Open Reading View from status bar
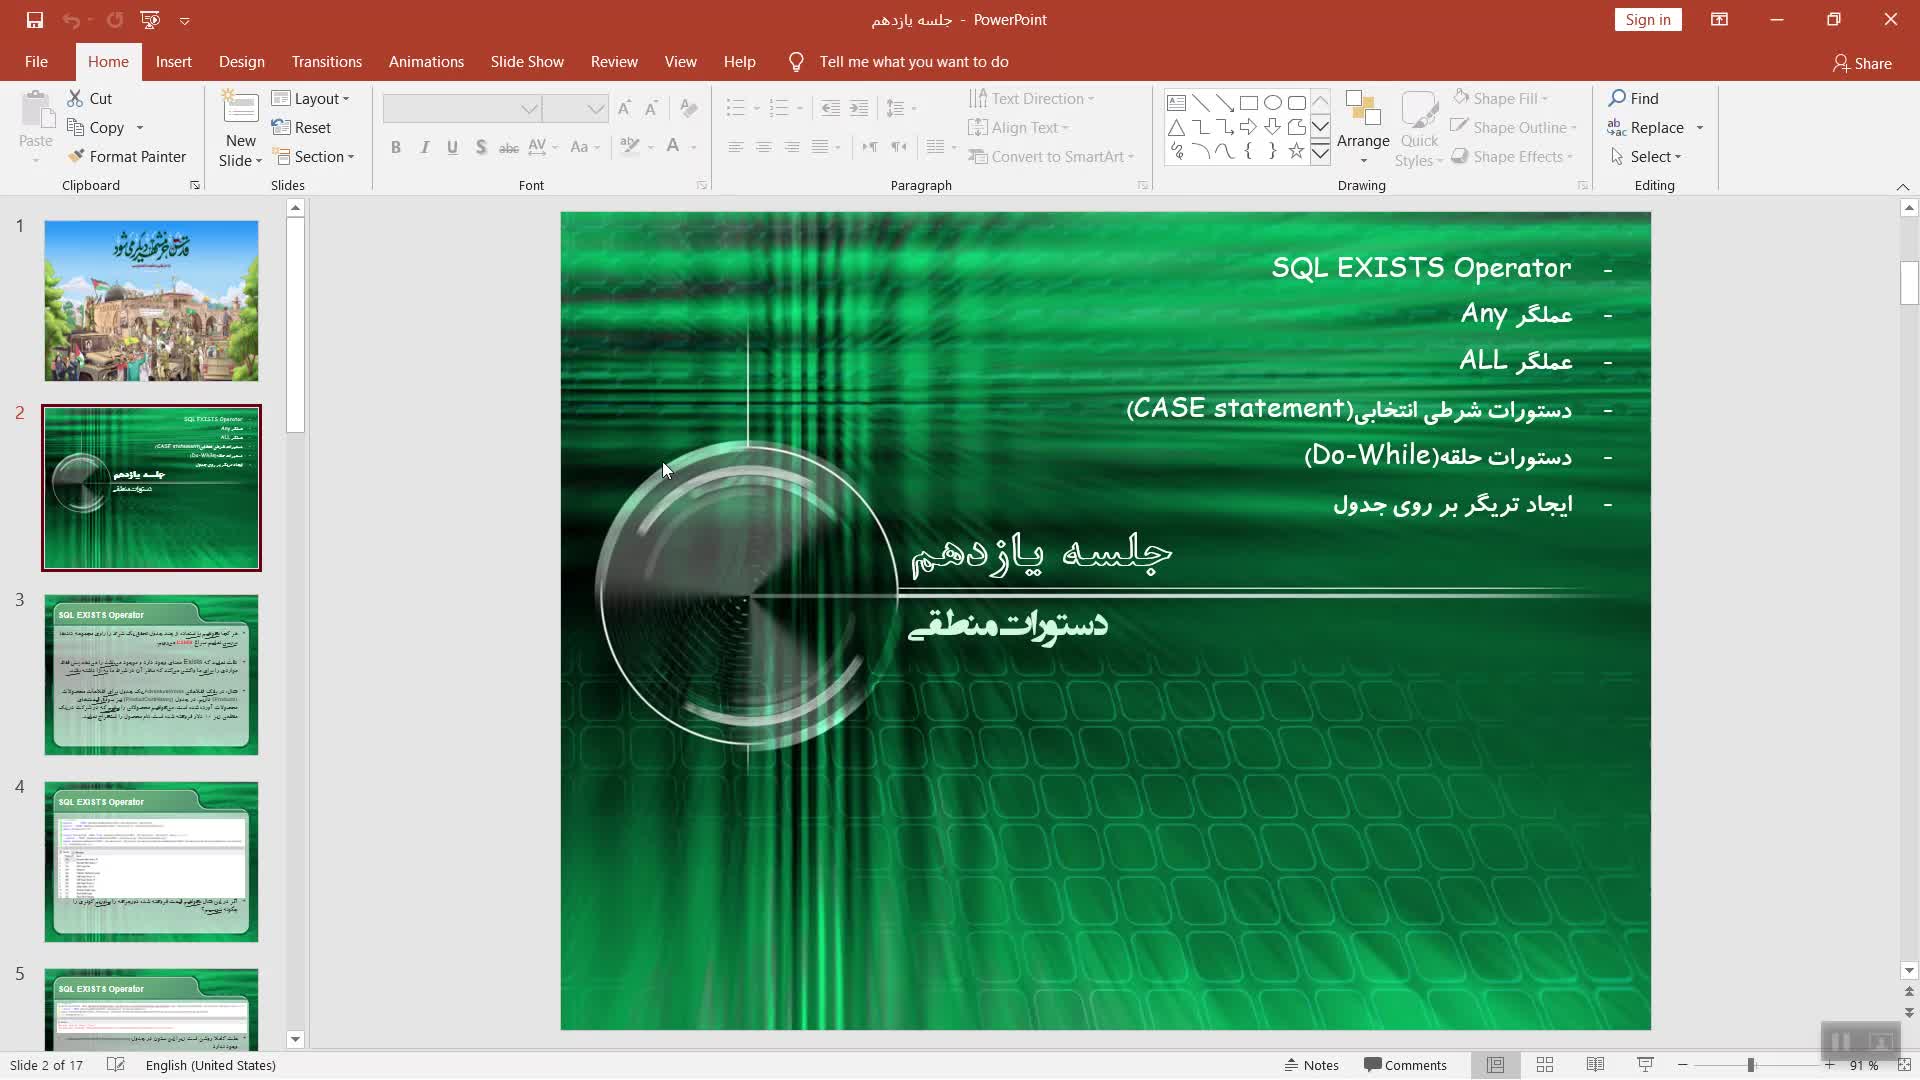 pos(1595,1065)
